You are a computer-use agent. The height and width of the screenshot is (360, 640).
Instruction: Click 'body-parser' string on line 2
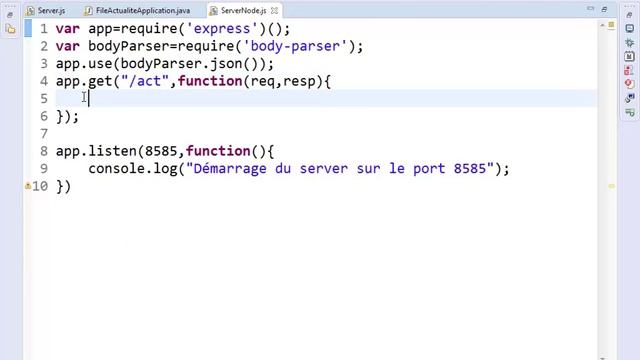point(296,46)
